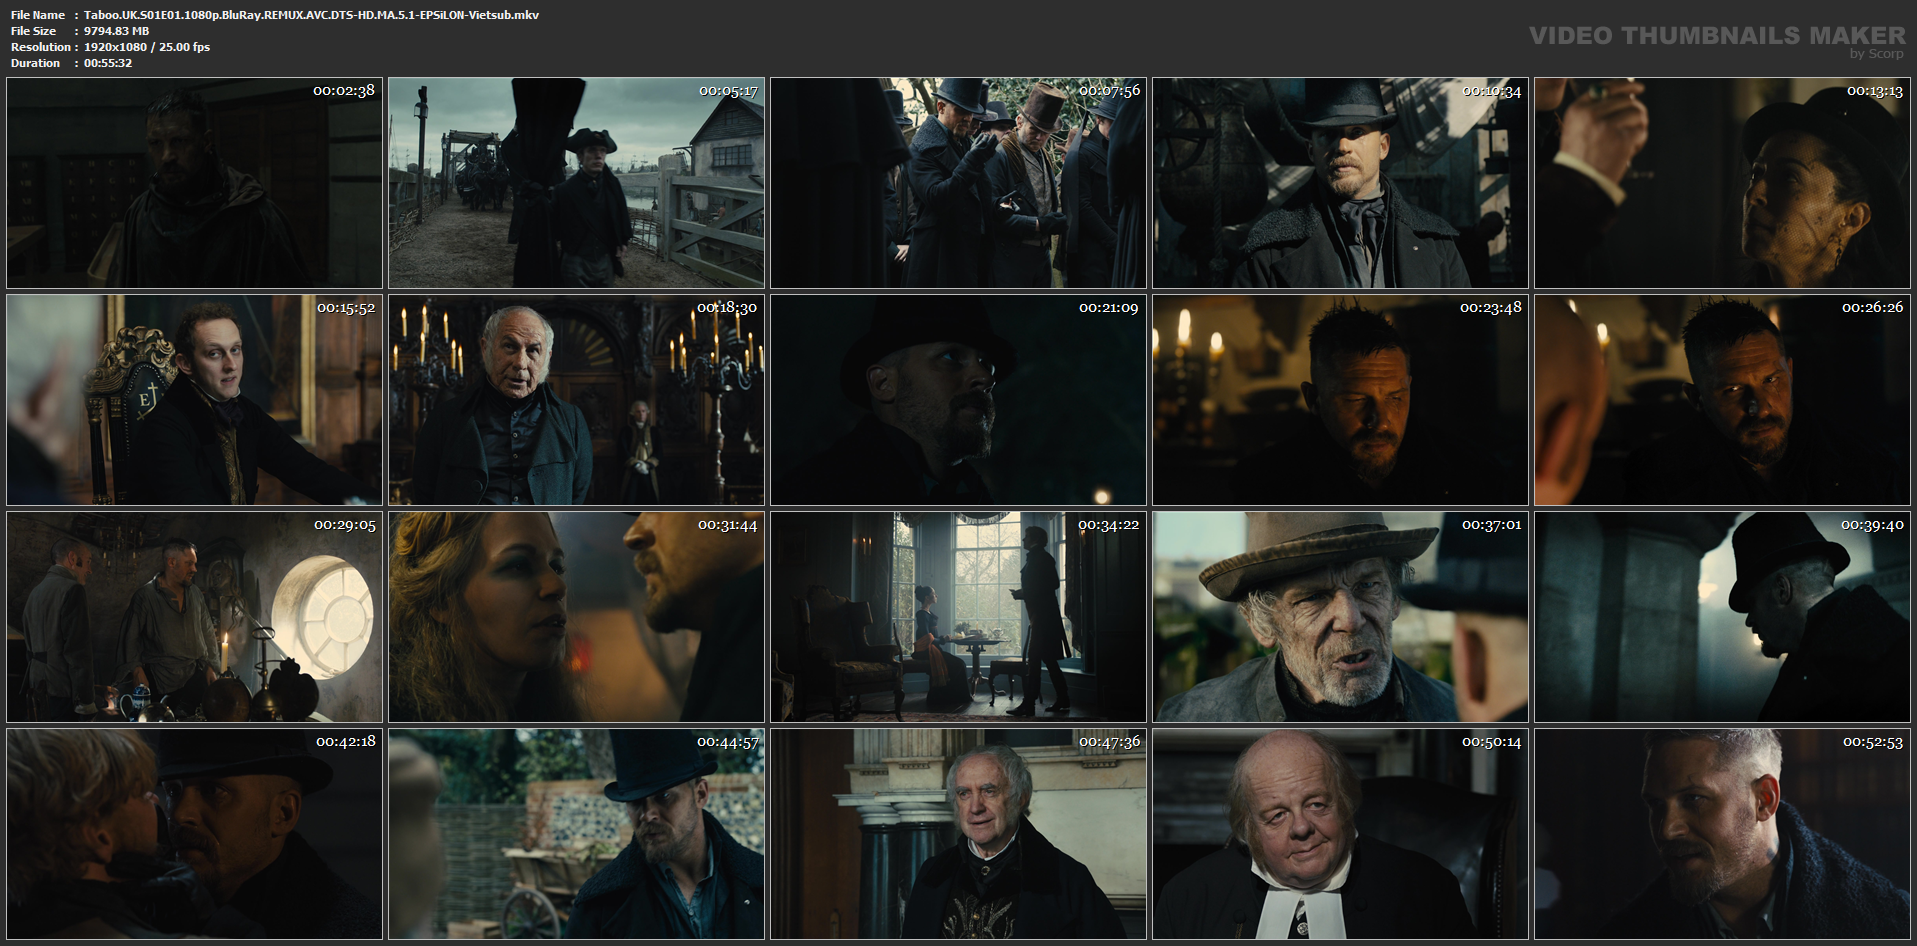Select the thumbnail stamped 00:37:01
This screenshot has width=1917, height=946.
click(1341, 617)
